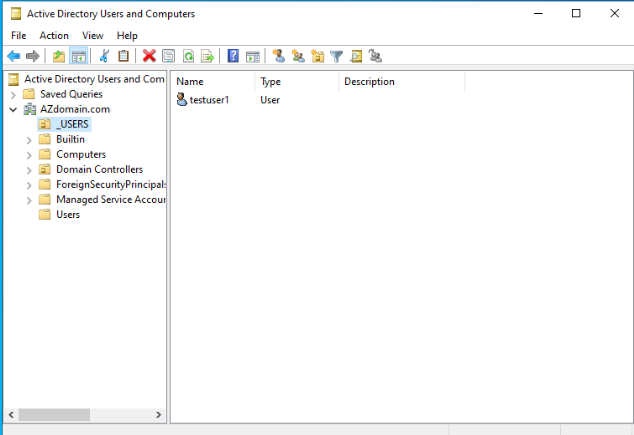Click the testuser1 user icon

point(182,99)
